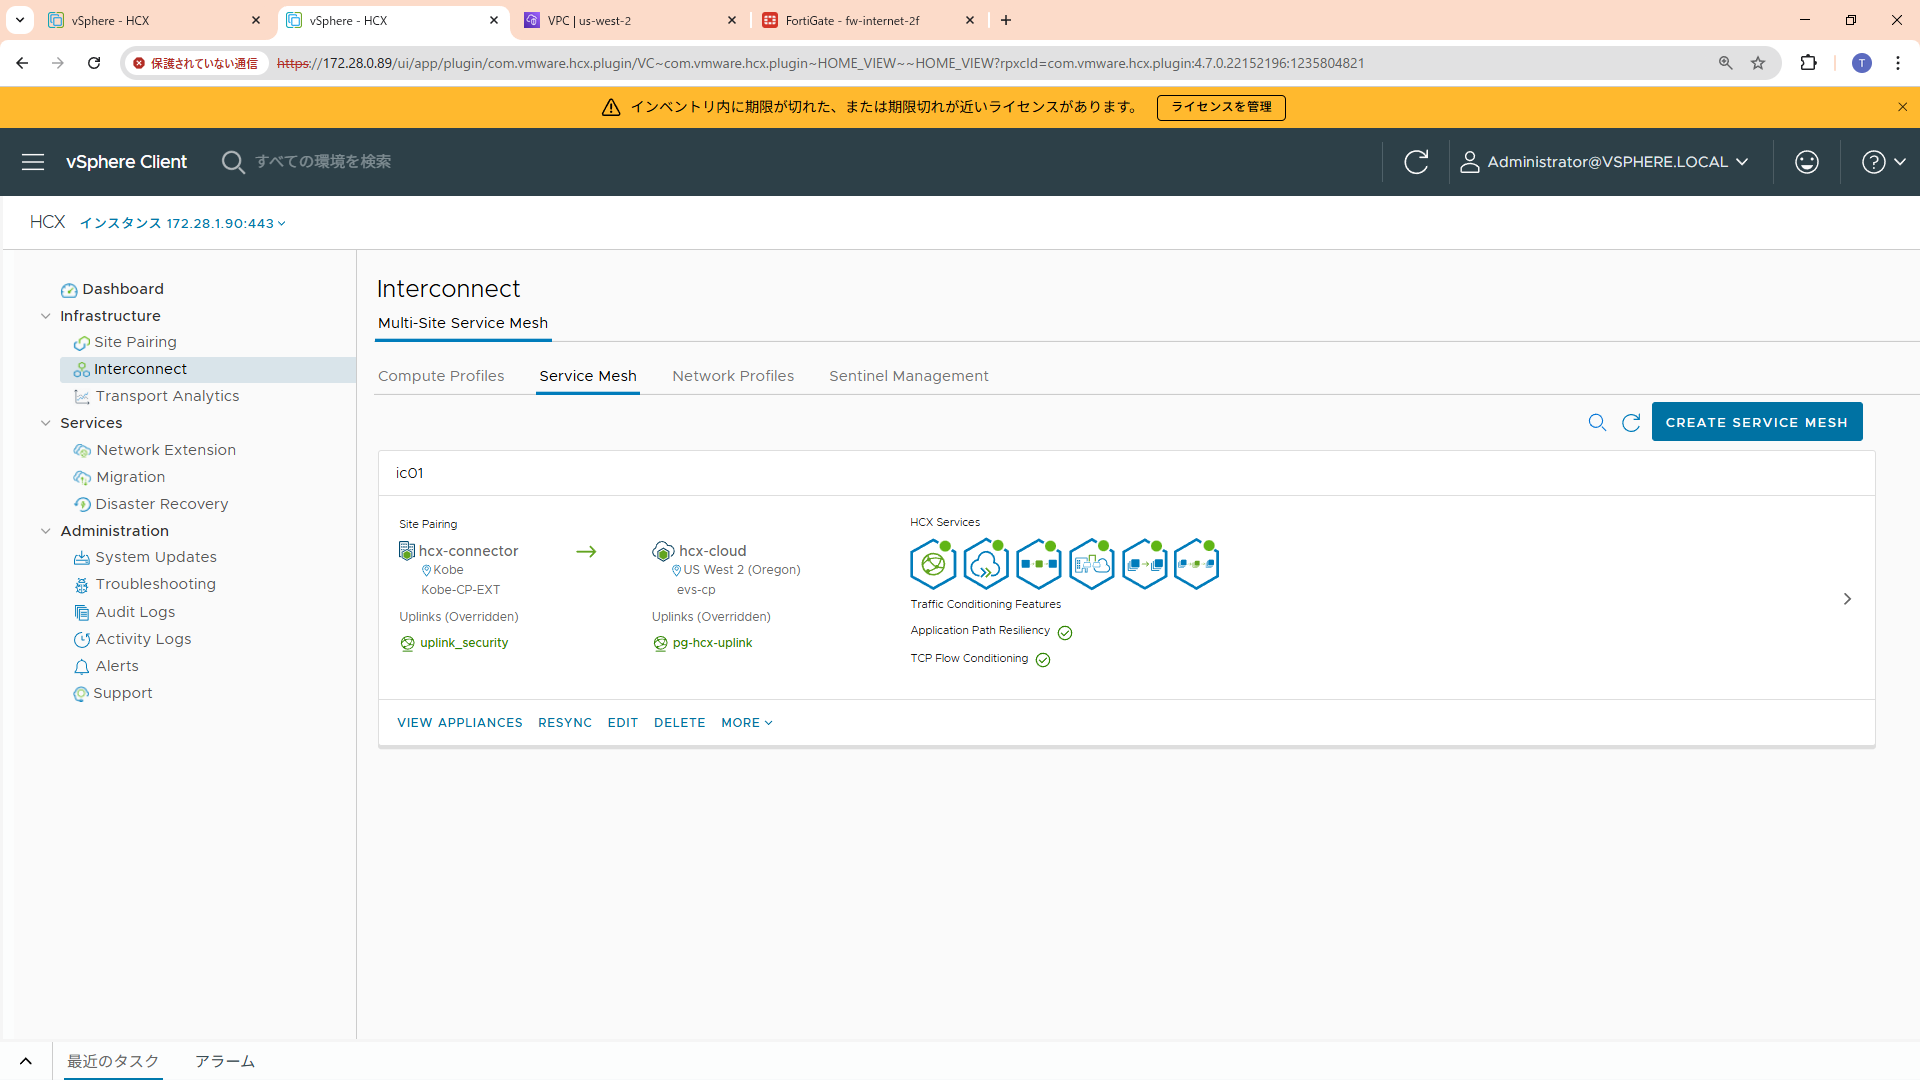1920x1080 pixels.
Task: Click the smiley feedback icon
Action: pyautogui.click(x=1806, y=162)
